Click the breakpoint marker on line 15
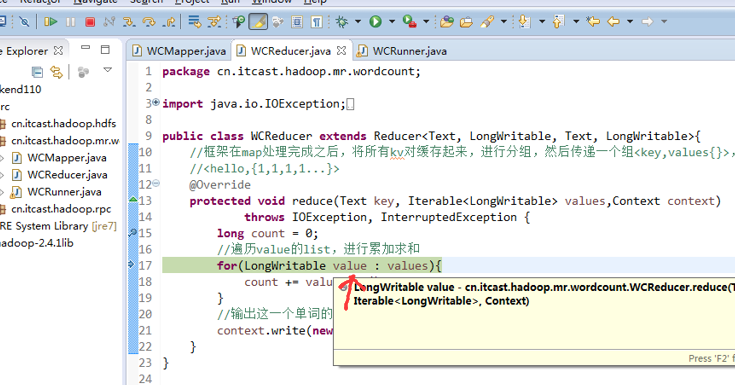This screenshot has height=385, width=735. click(133, 232)
